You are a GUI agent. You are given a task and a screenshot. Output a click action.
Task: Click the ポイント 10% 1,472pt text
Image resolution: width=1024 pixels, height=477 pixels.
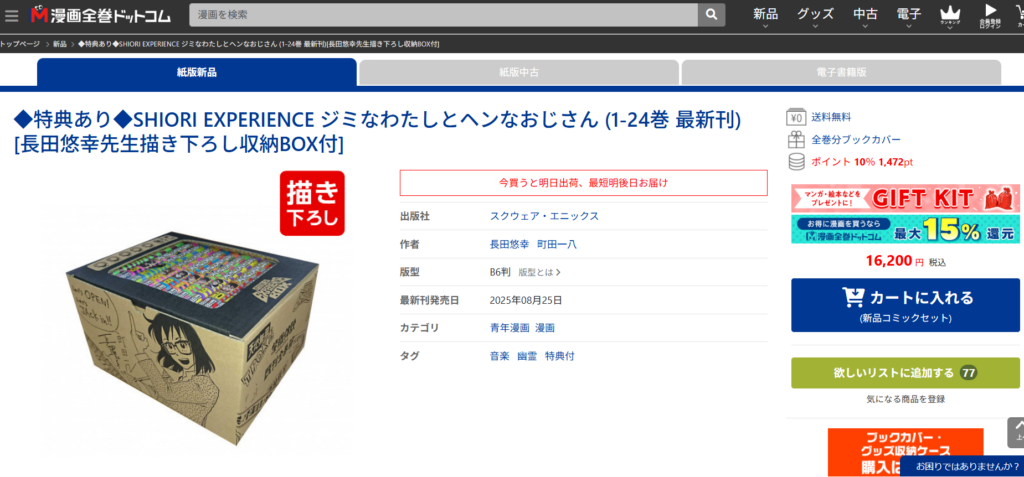pos(862,161)
